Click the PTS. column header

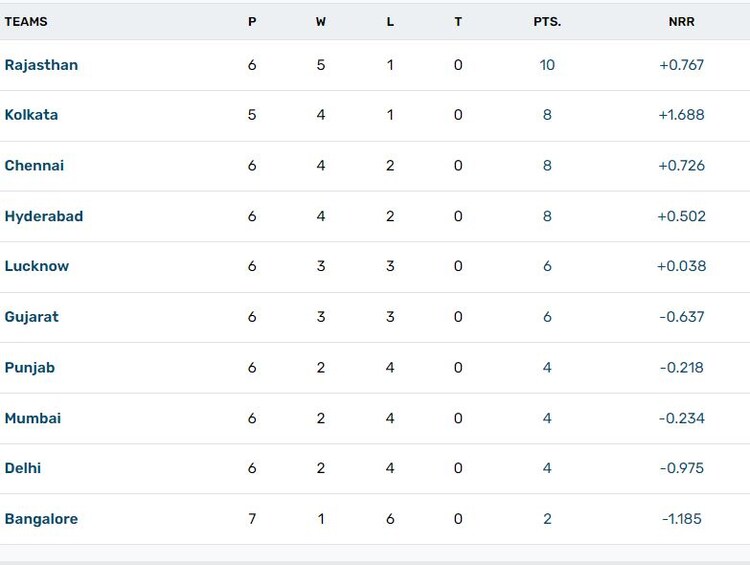(x=547, y=21)
